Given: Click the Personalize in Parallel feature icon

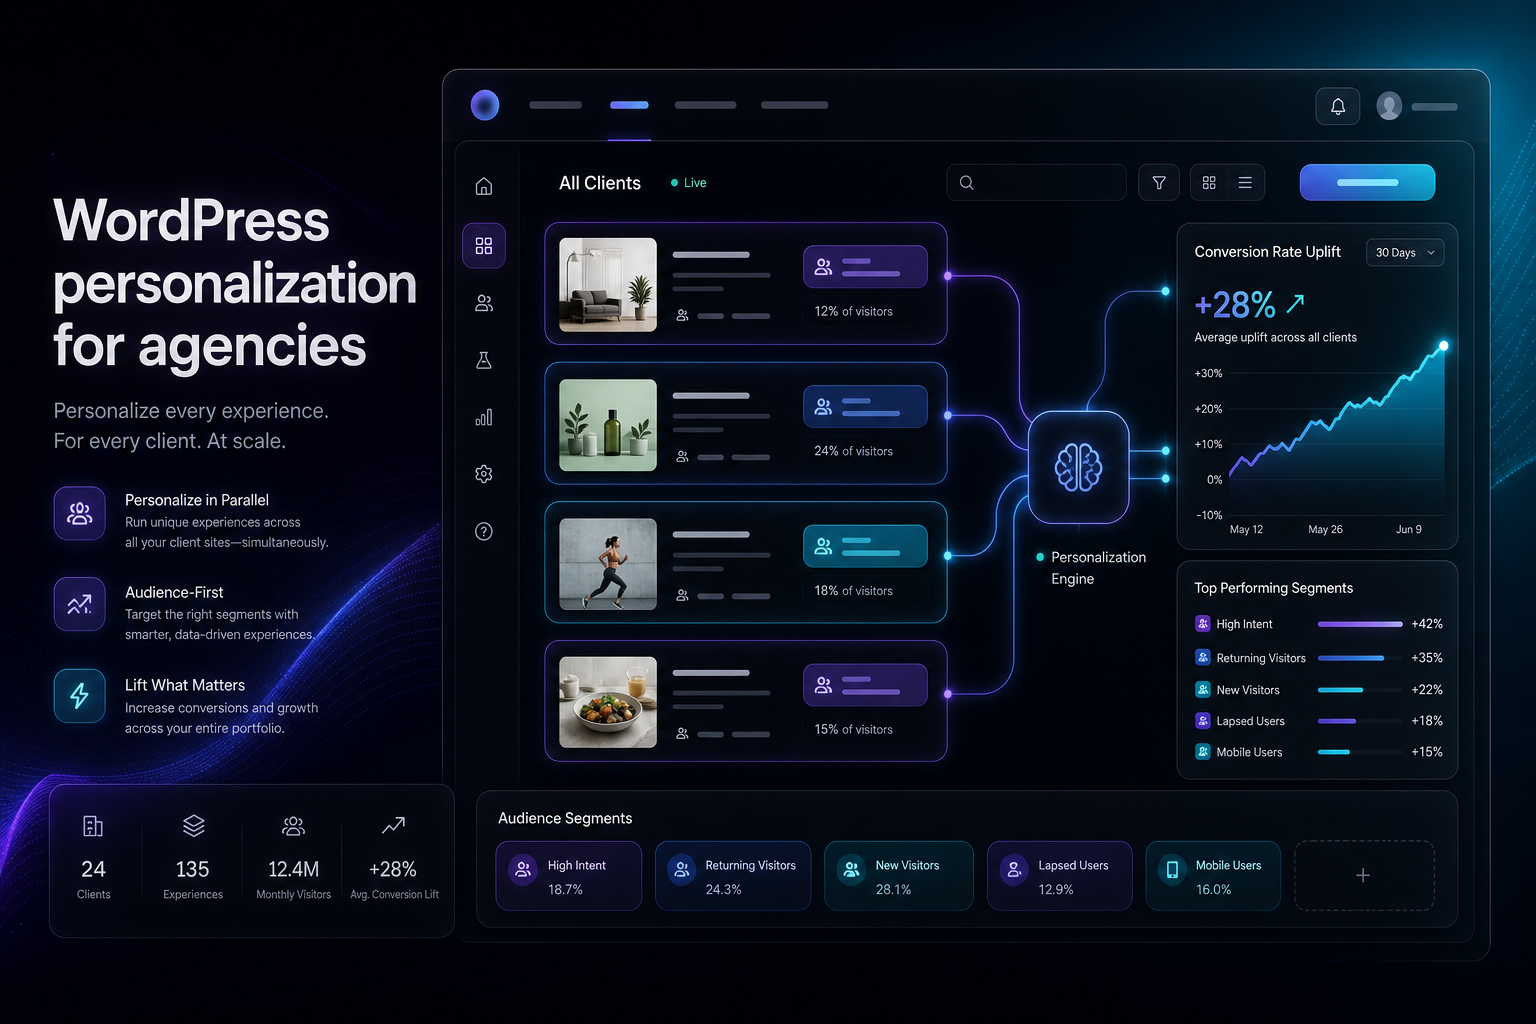Looking at the screenshot, I should pyautogui.click(x=80, y=514).
